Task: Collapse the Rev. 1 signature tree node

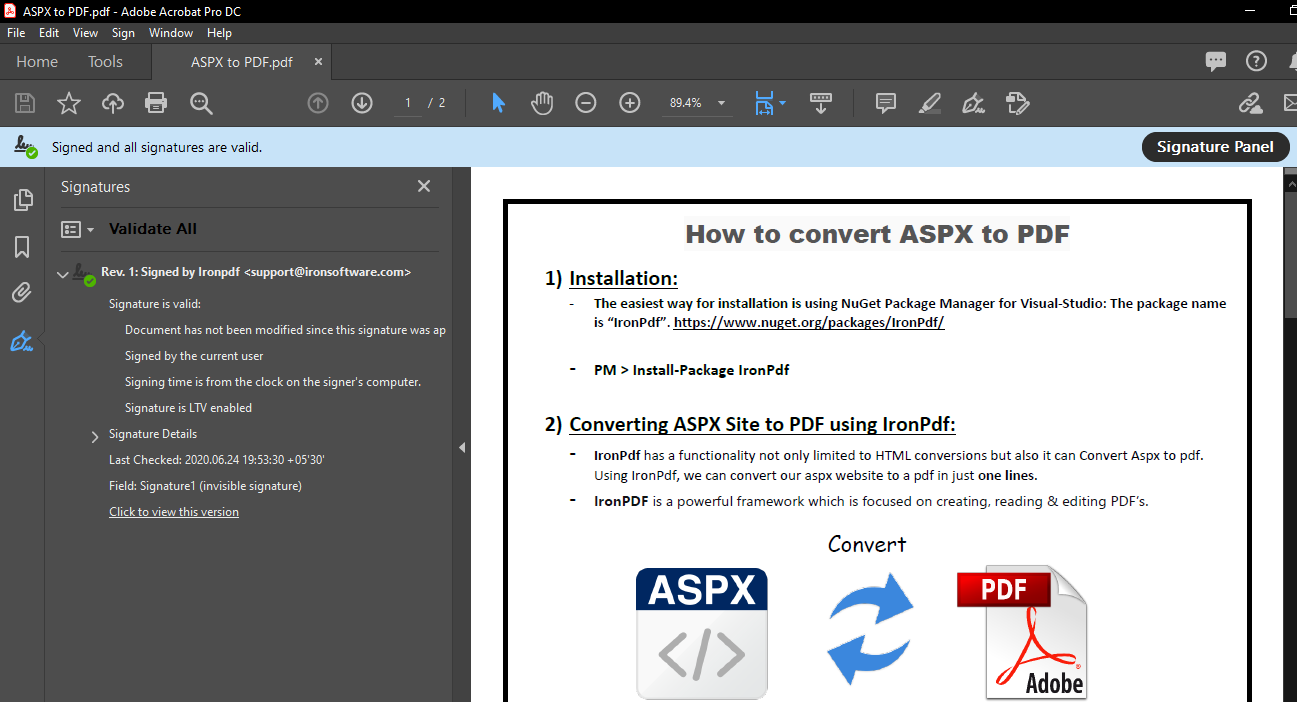Action: (x=63, y=273)
